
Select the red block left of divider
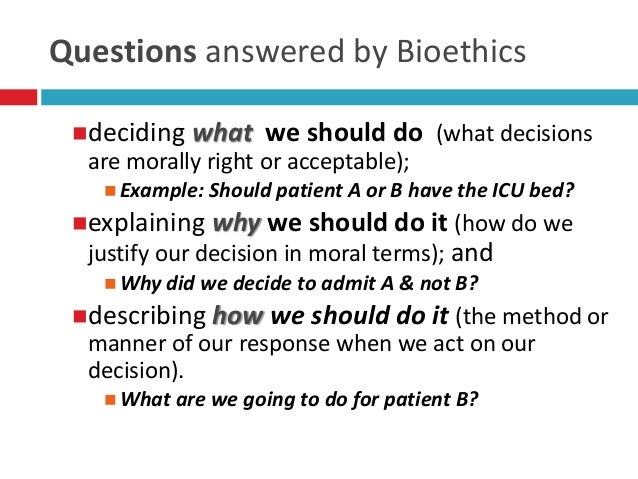[18, 97]
